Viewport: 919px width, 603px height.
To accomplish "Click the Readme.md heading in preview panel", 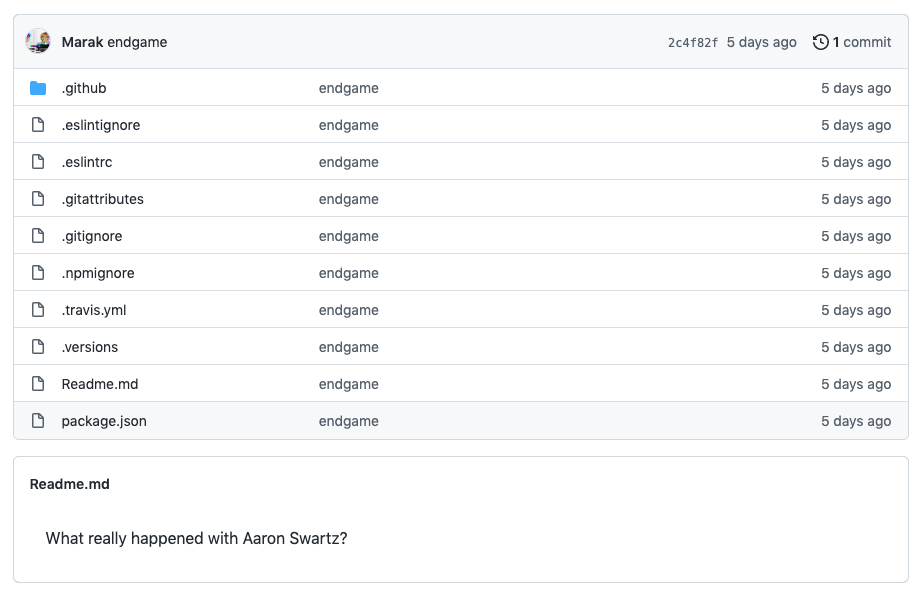I will tap(70, 484).
